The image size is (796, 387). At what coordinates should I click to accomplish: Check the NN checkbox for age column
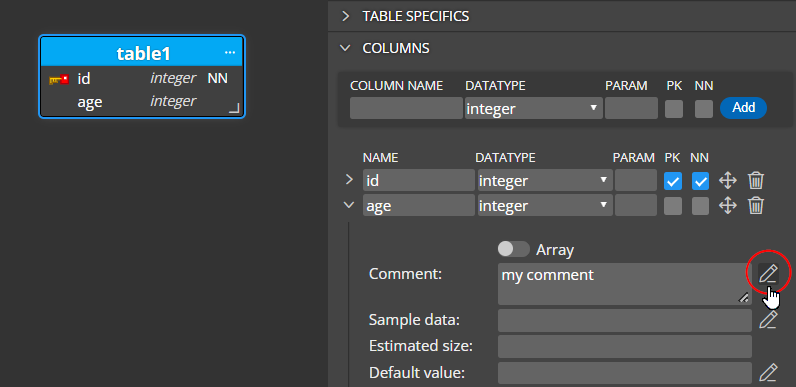[x=700, y=206]
